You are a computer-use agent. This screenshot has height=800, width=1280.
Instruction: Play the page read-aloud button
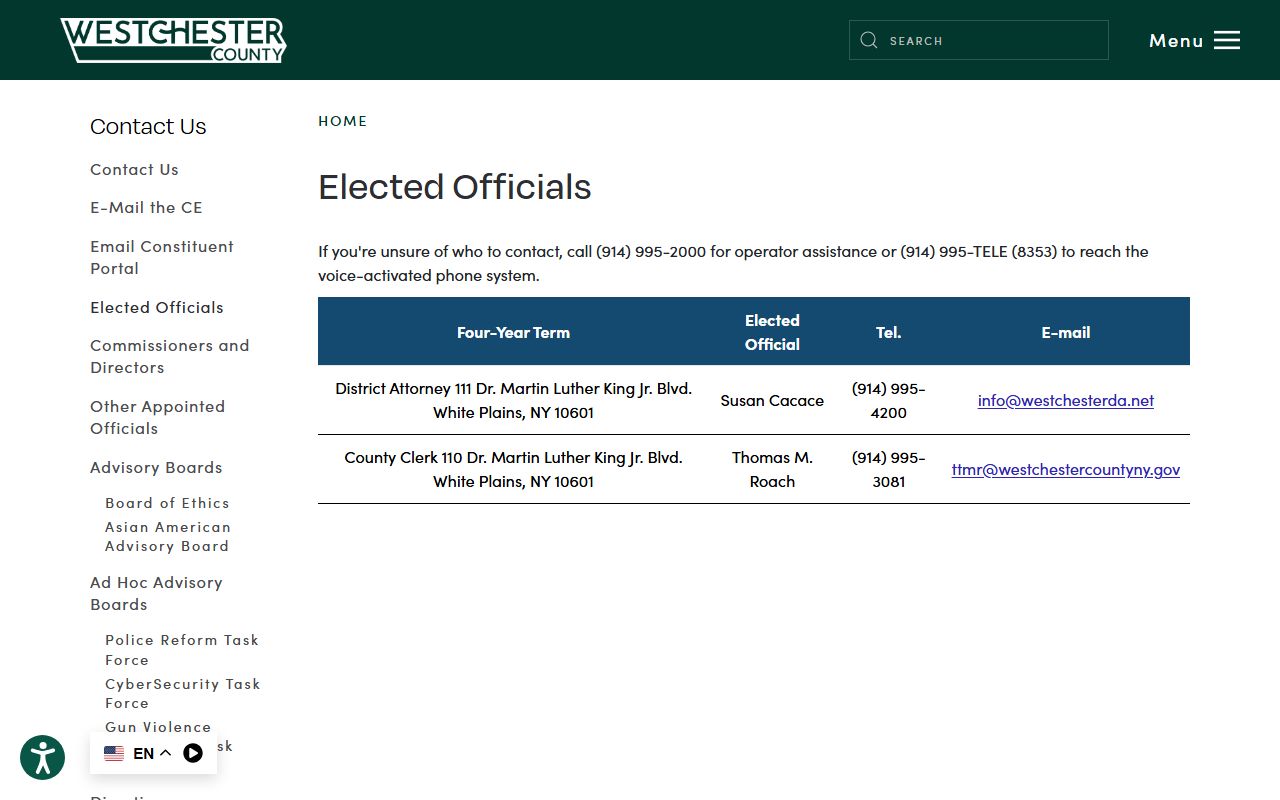point(193,753)
